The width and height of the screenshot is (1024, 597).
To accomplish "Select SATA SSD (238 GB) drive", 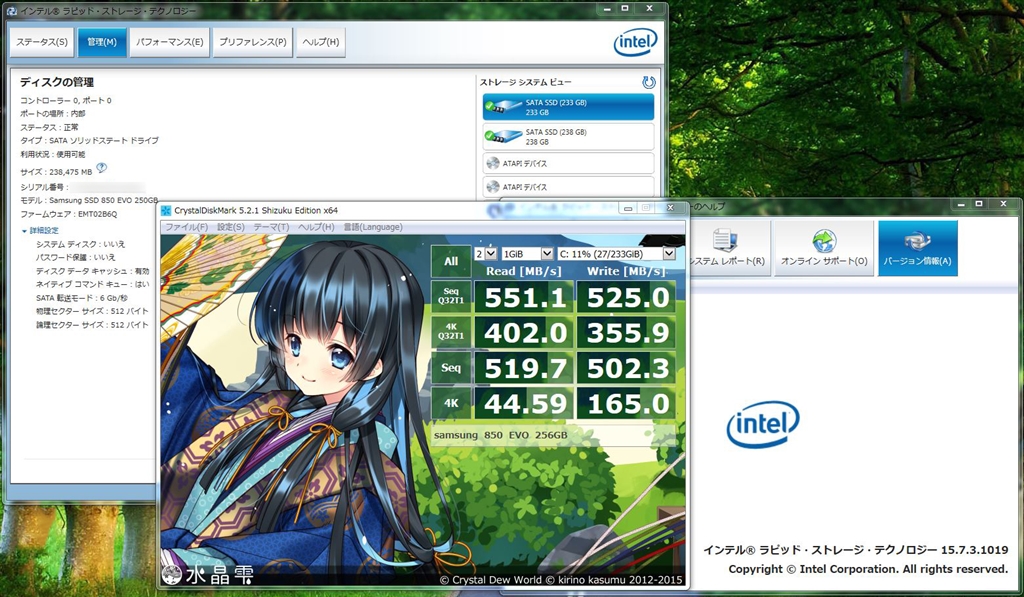I will (x=568, y=137).
